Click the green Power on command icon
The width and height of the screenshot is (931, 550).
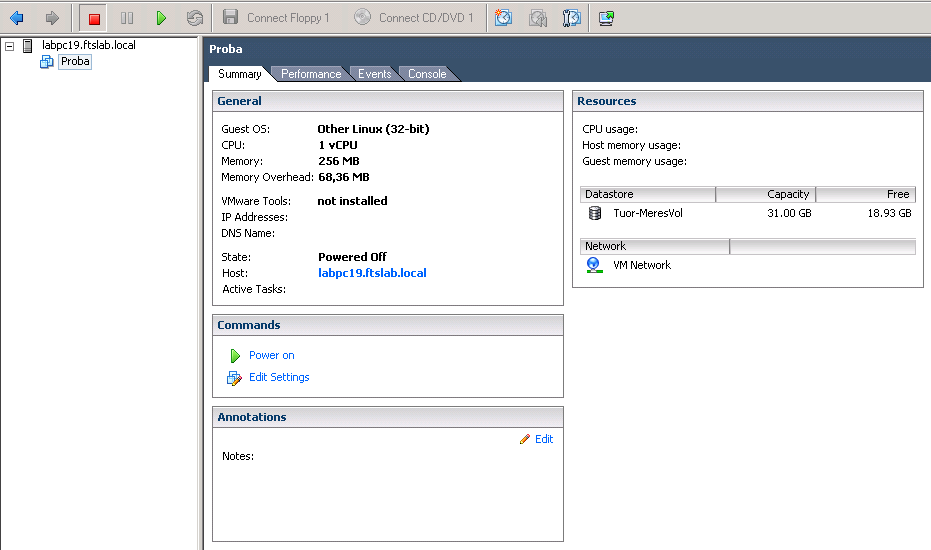pos(235,356)
